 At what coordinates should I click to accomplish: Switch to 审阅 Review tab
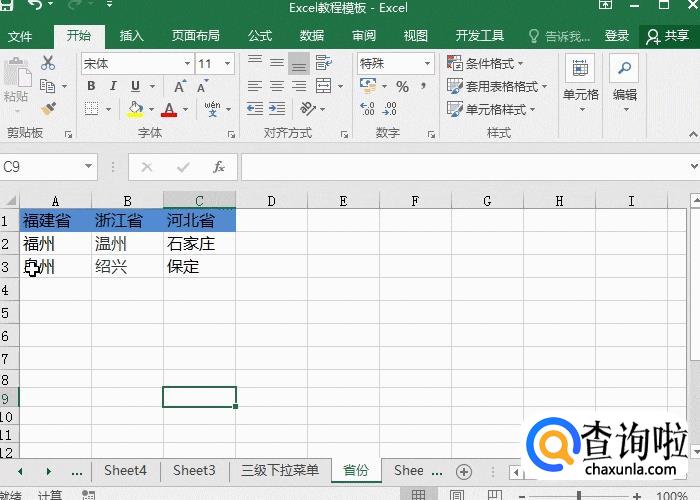click(x=364, y=36)
